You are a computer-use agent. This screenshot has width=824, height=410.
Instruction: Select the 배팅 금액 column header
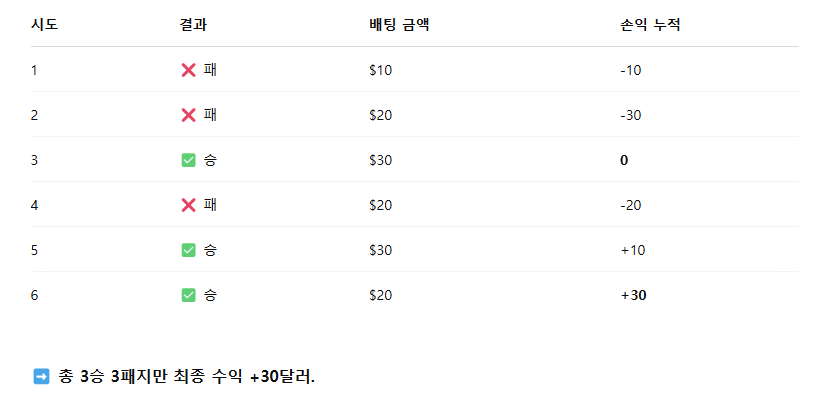[399, 25]
